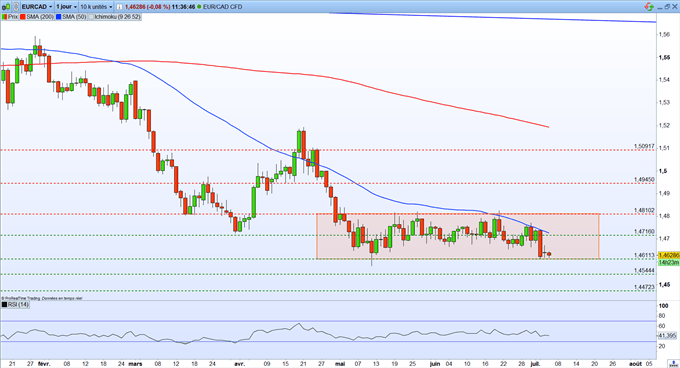Open the '10 k unités' history dropdown
The image size is (680, 368).
click(96, 7)
